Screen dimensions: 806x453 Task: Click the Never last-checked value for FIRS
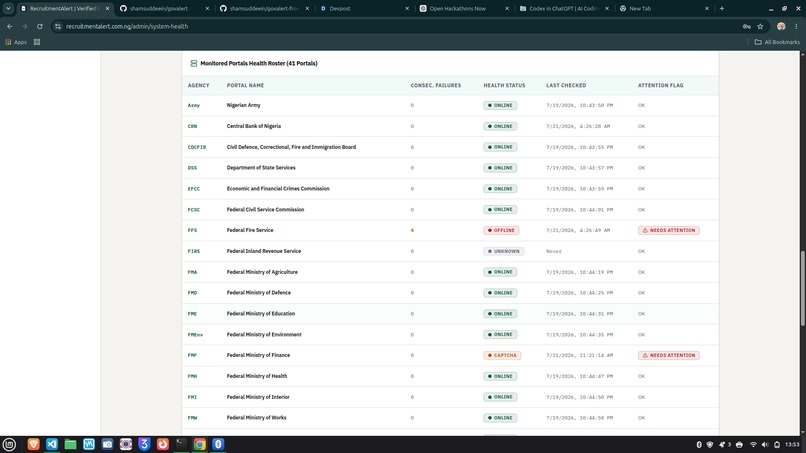click(x=554, y=251)
